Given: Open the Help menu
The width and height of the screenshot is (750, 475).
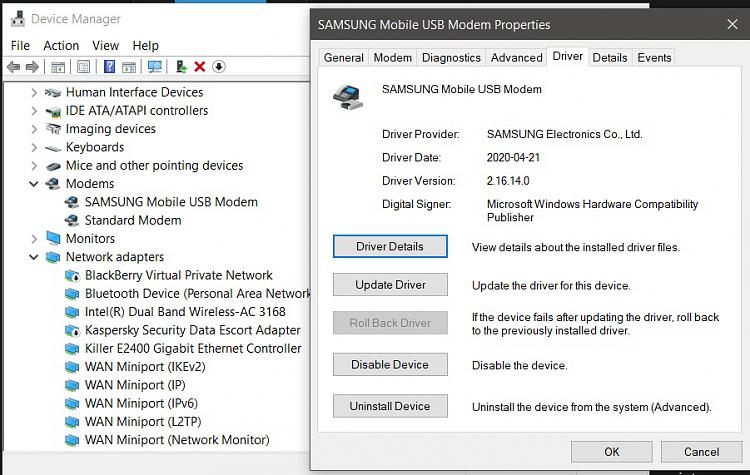Looking at the screenshot, I should point(145,45).
